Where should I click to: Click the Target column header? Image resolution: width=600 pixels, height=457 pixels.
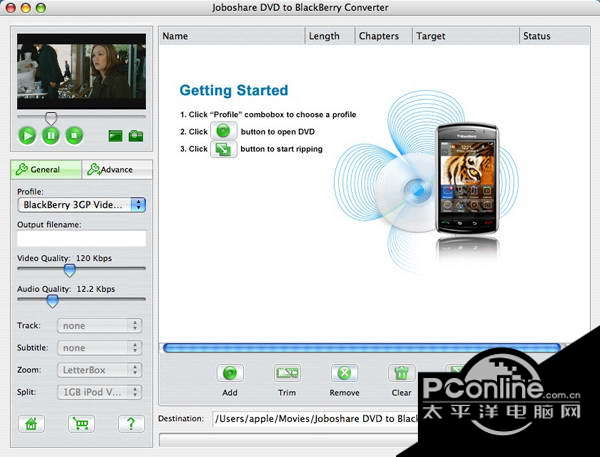[466, 36]
